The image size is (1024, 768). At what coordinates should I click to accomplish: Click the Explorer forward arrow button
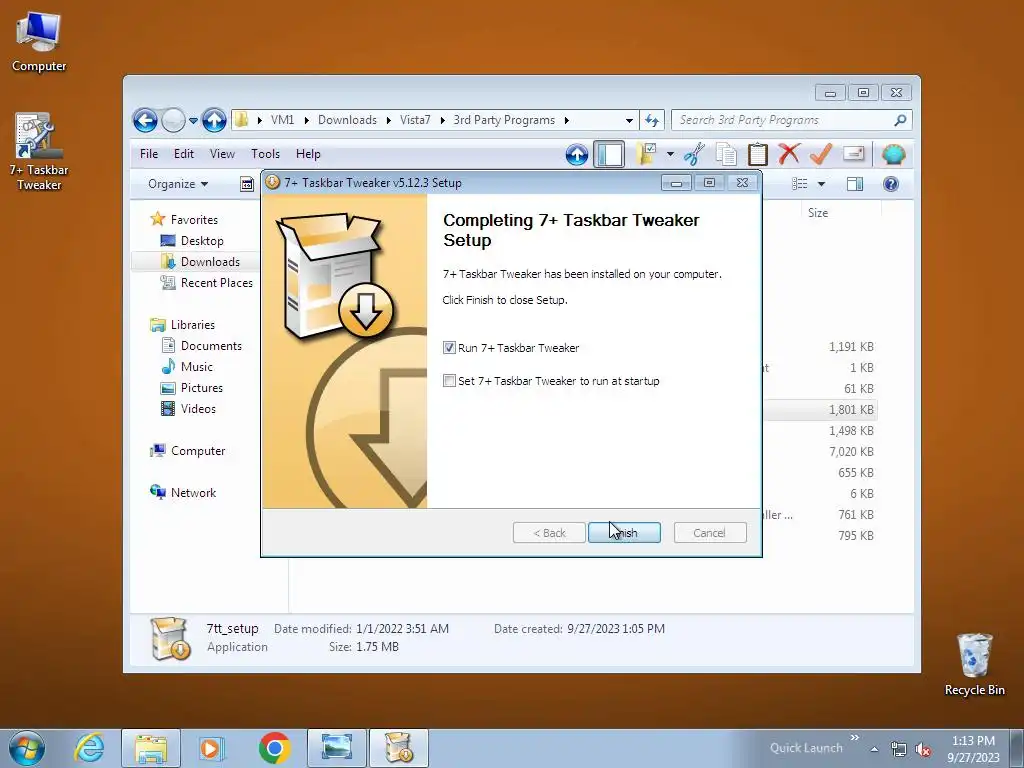coord(173,120)
